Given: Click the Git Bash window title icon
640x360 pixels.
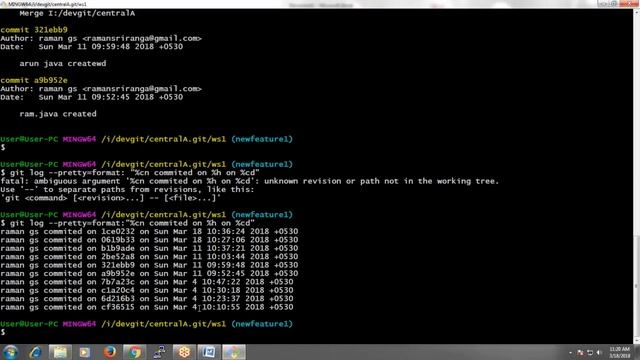Looking at the screenshot, I should click(4, 4).
